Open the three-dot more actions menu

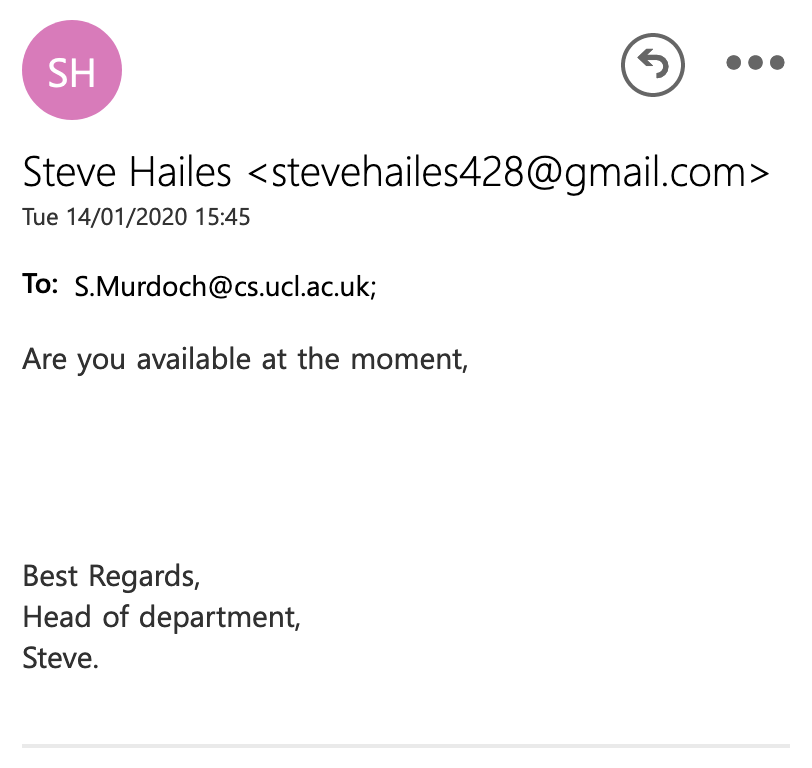coord(756,63)
